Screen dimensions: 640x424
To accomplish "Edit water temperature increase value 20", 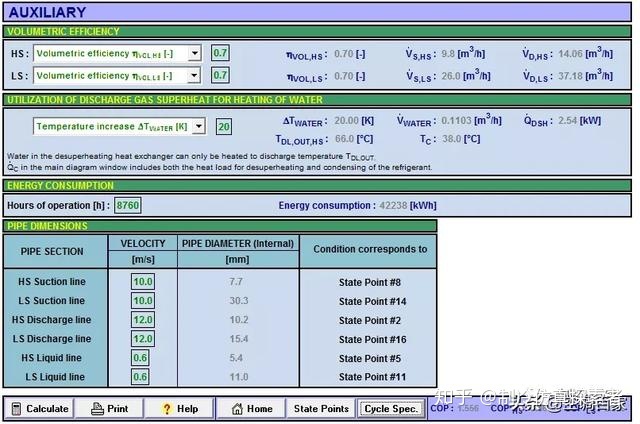I will tap(224, 127).
